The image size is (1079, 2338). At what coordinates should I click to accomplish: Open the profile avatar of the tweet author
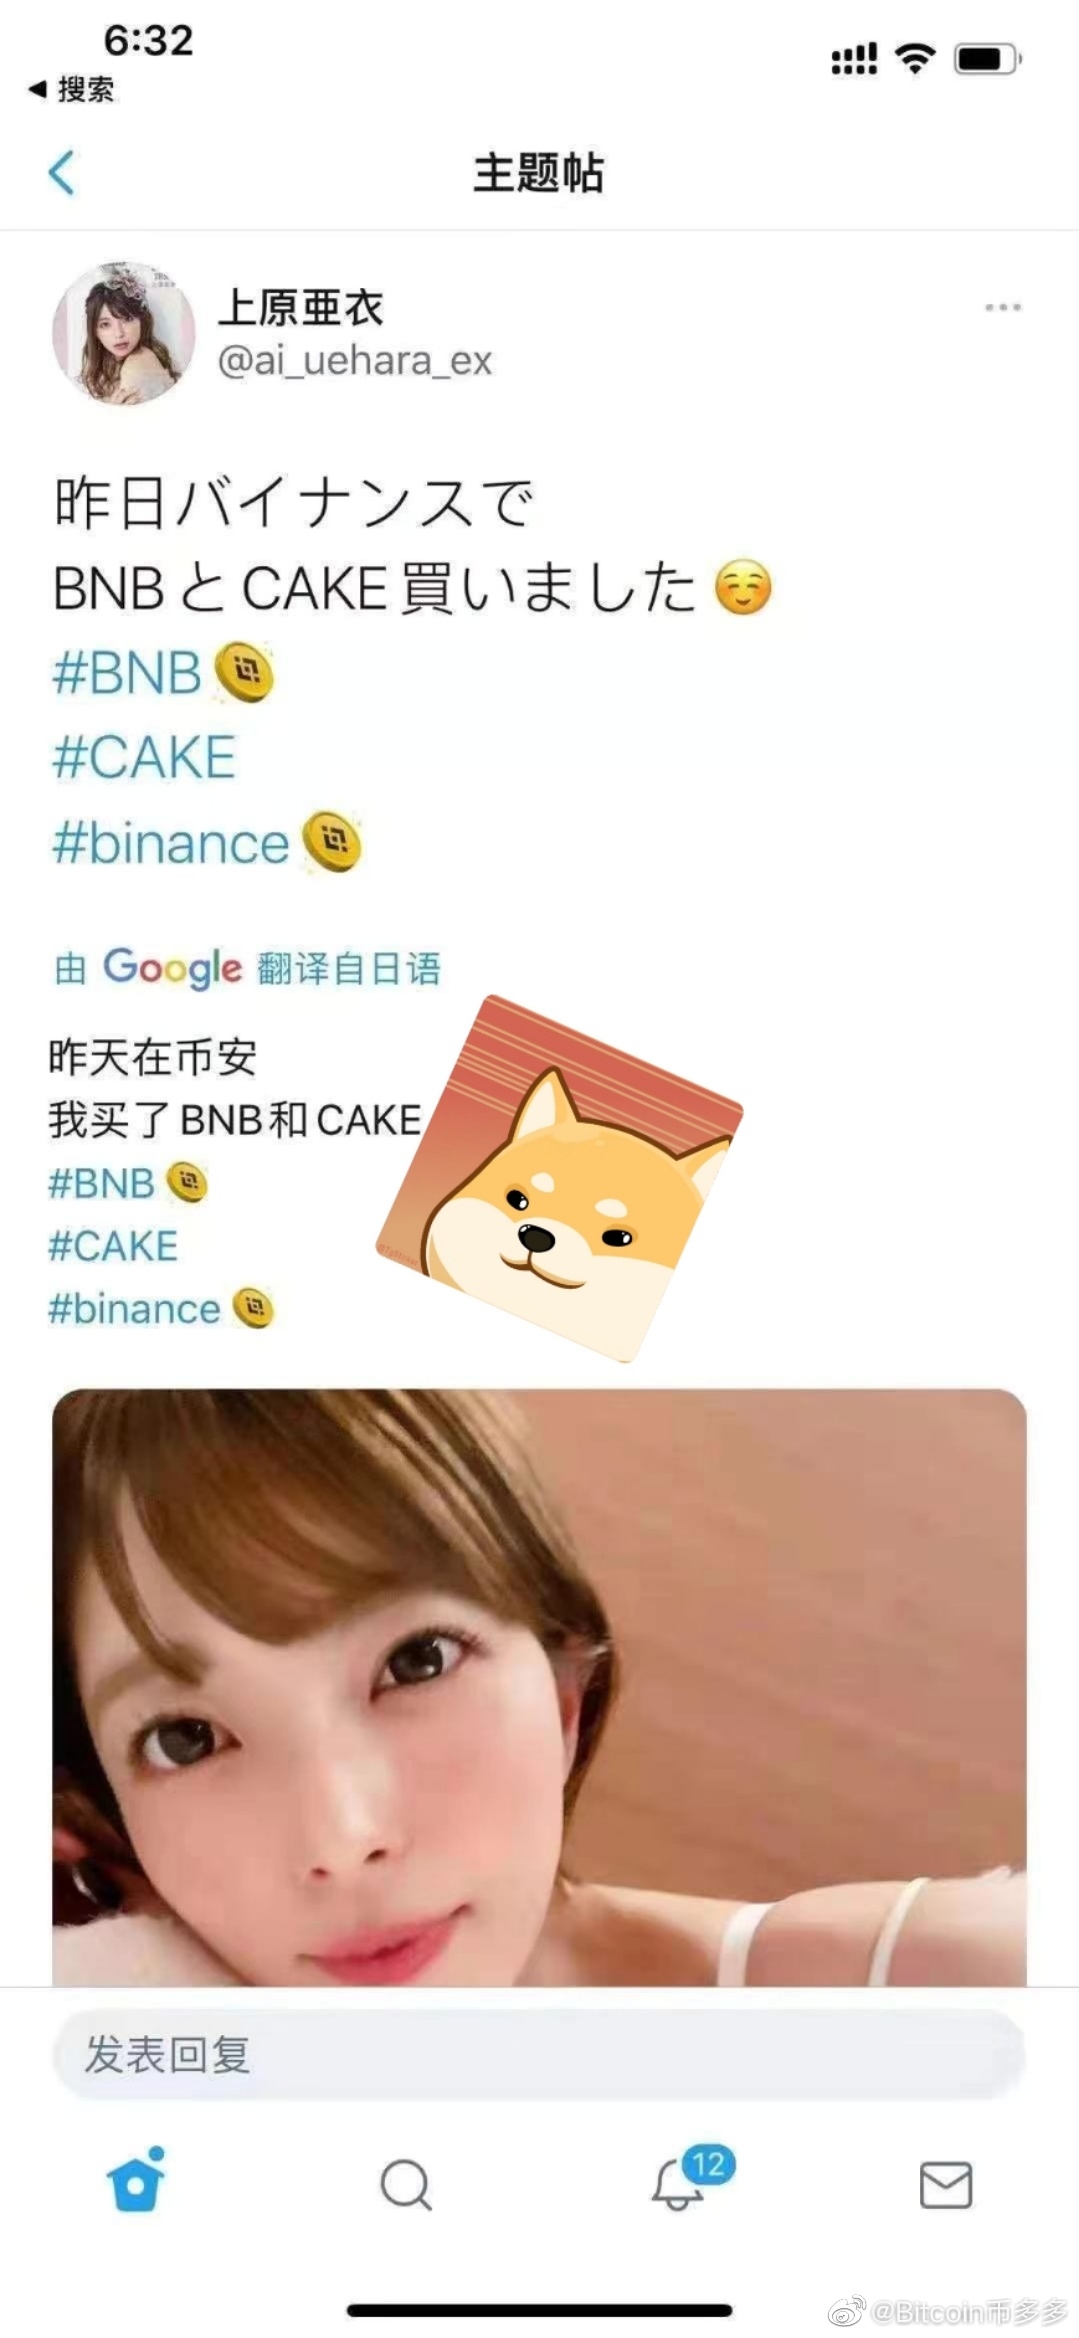tap(124, 334)
